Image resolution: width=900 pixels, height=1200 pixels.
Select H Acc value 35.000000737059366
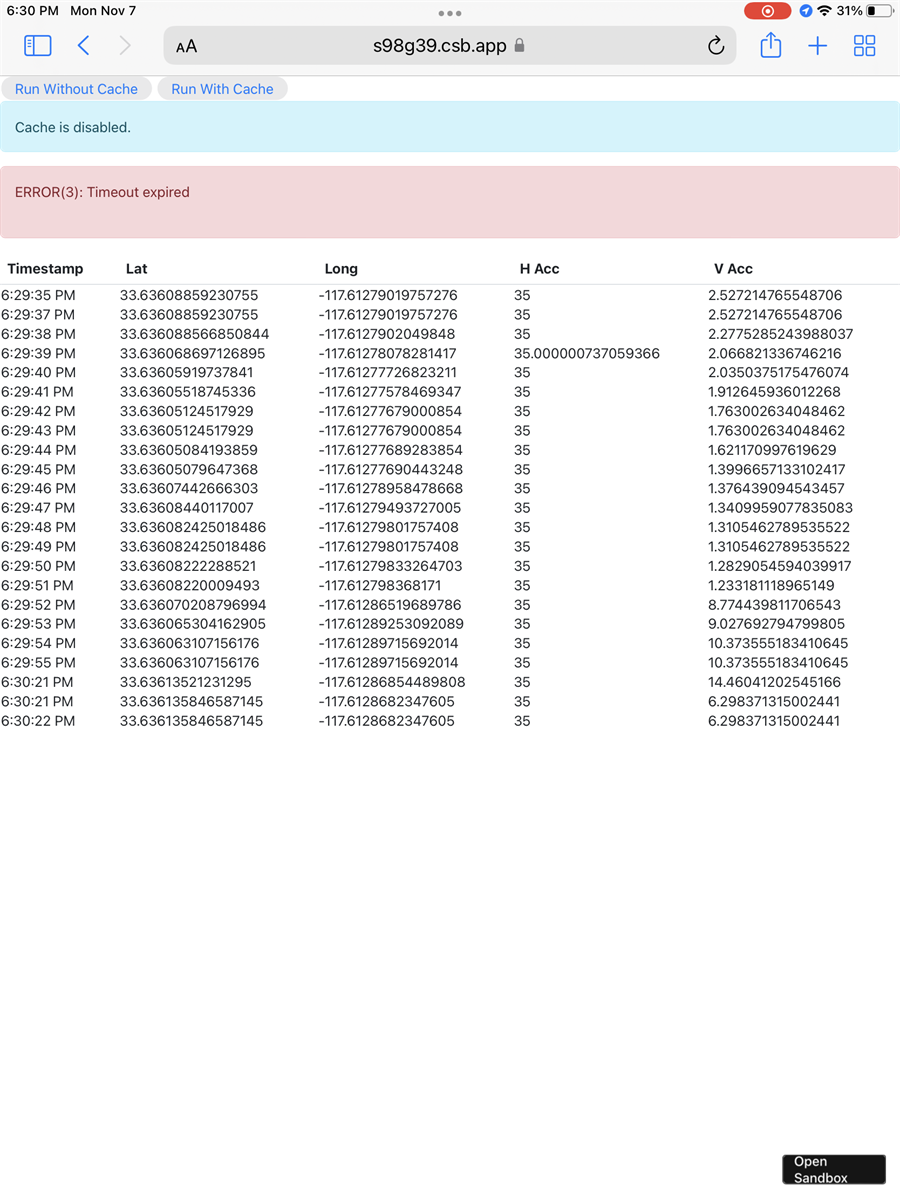[587, 354]
